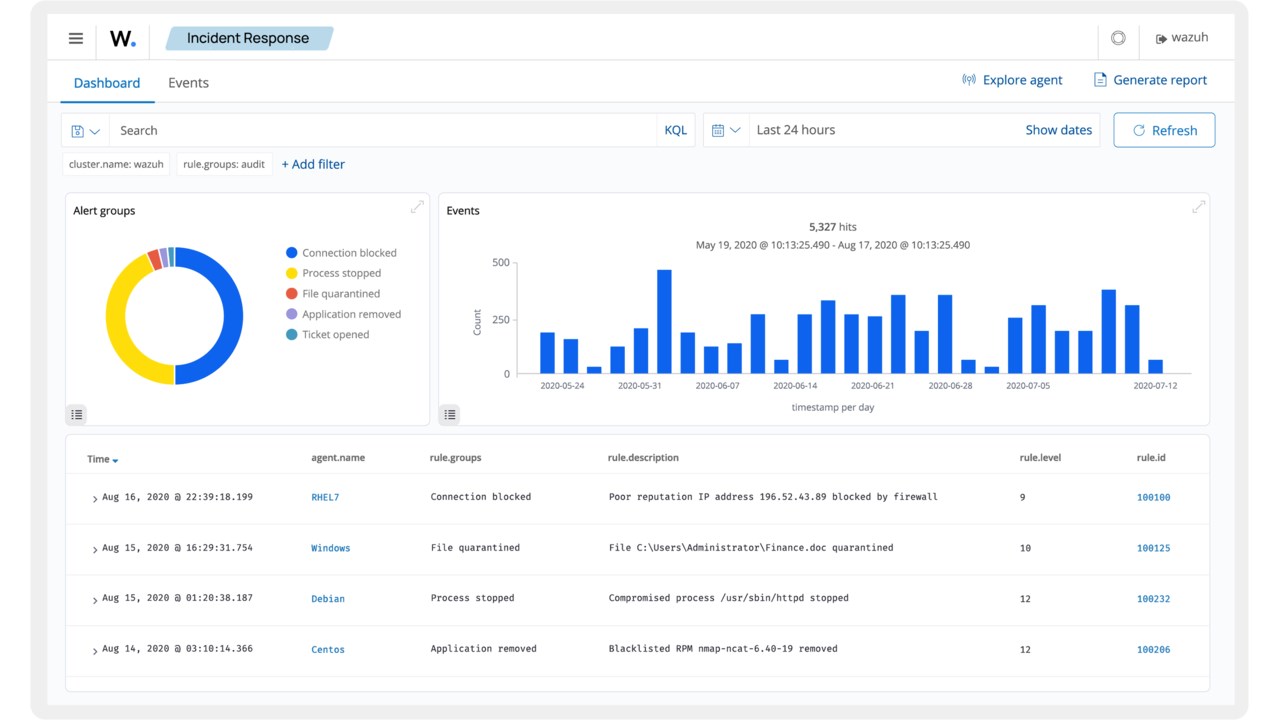The width and height of the screenshot is (1280, 720).
Task: Select the Dashboard tab
Action: click(107, 83)
